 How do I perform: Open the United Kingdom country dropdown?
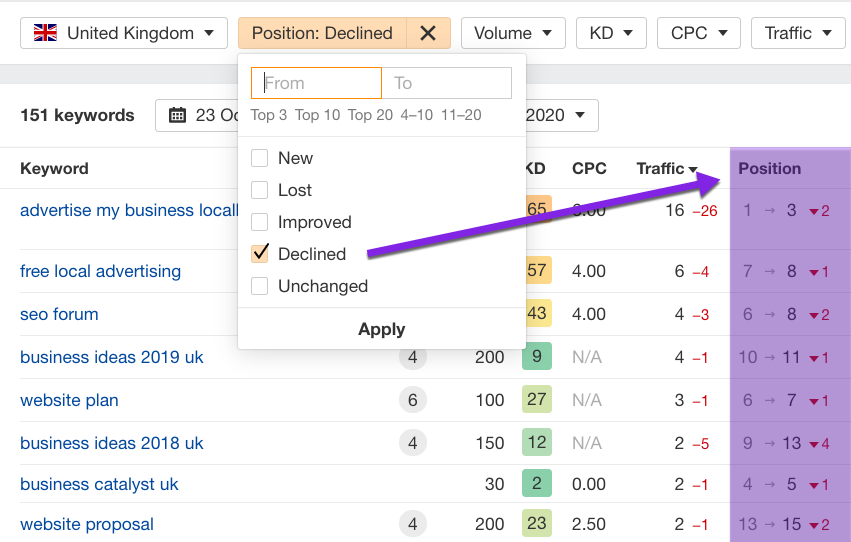click(124, 33)
